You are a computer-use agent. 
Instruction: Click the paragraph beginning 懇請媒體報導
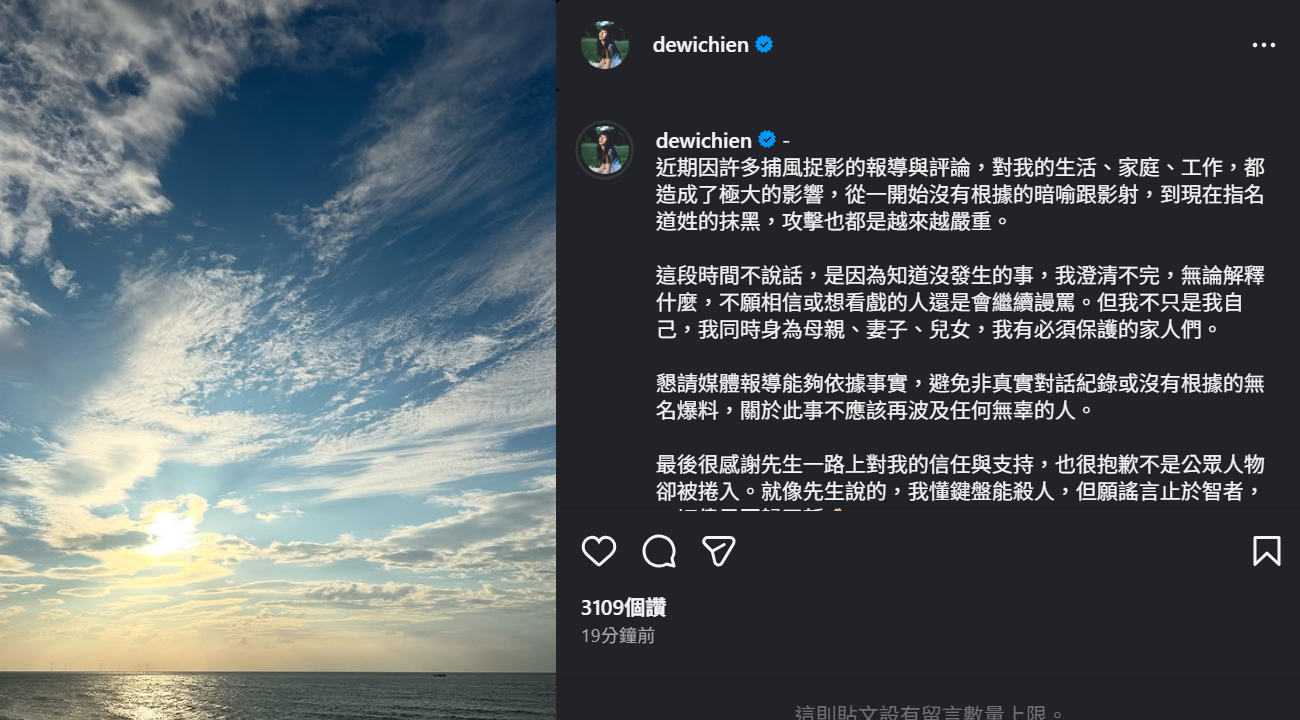[960, 396]
